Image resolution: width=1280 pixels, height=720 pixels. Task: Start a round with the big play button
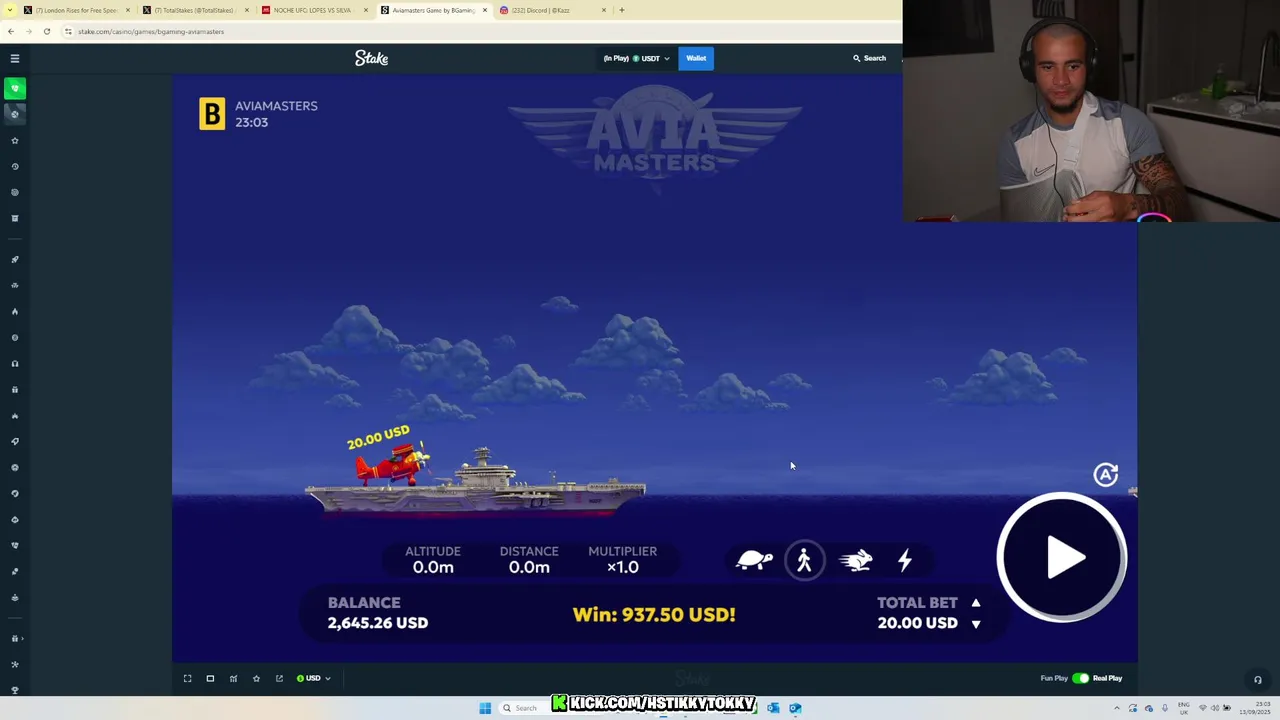[1062, 557]
